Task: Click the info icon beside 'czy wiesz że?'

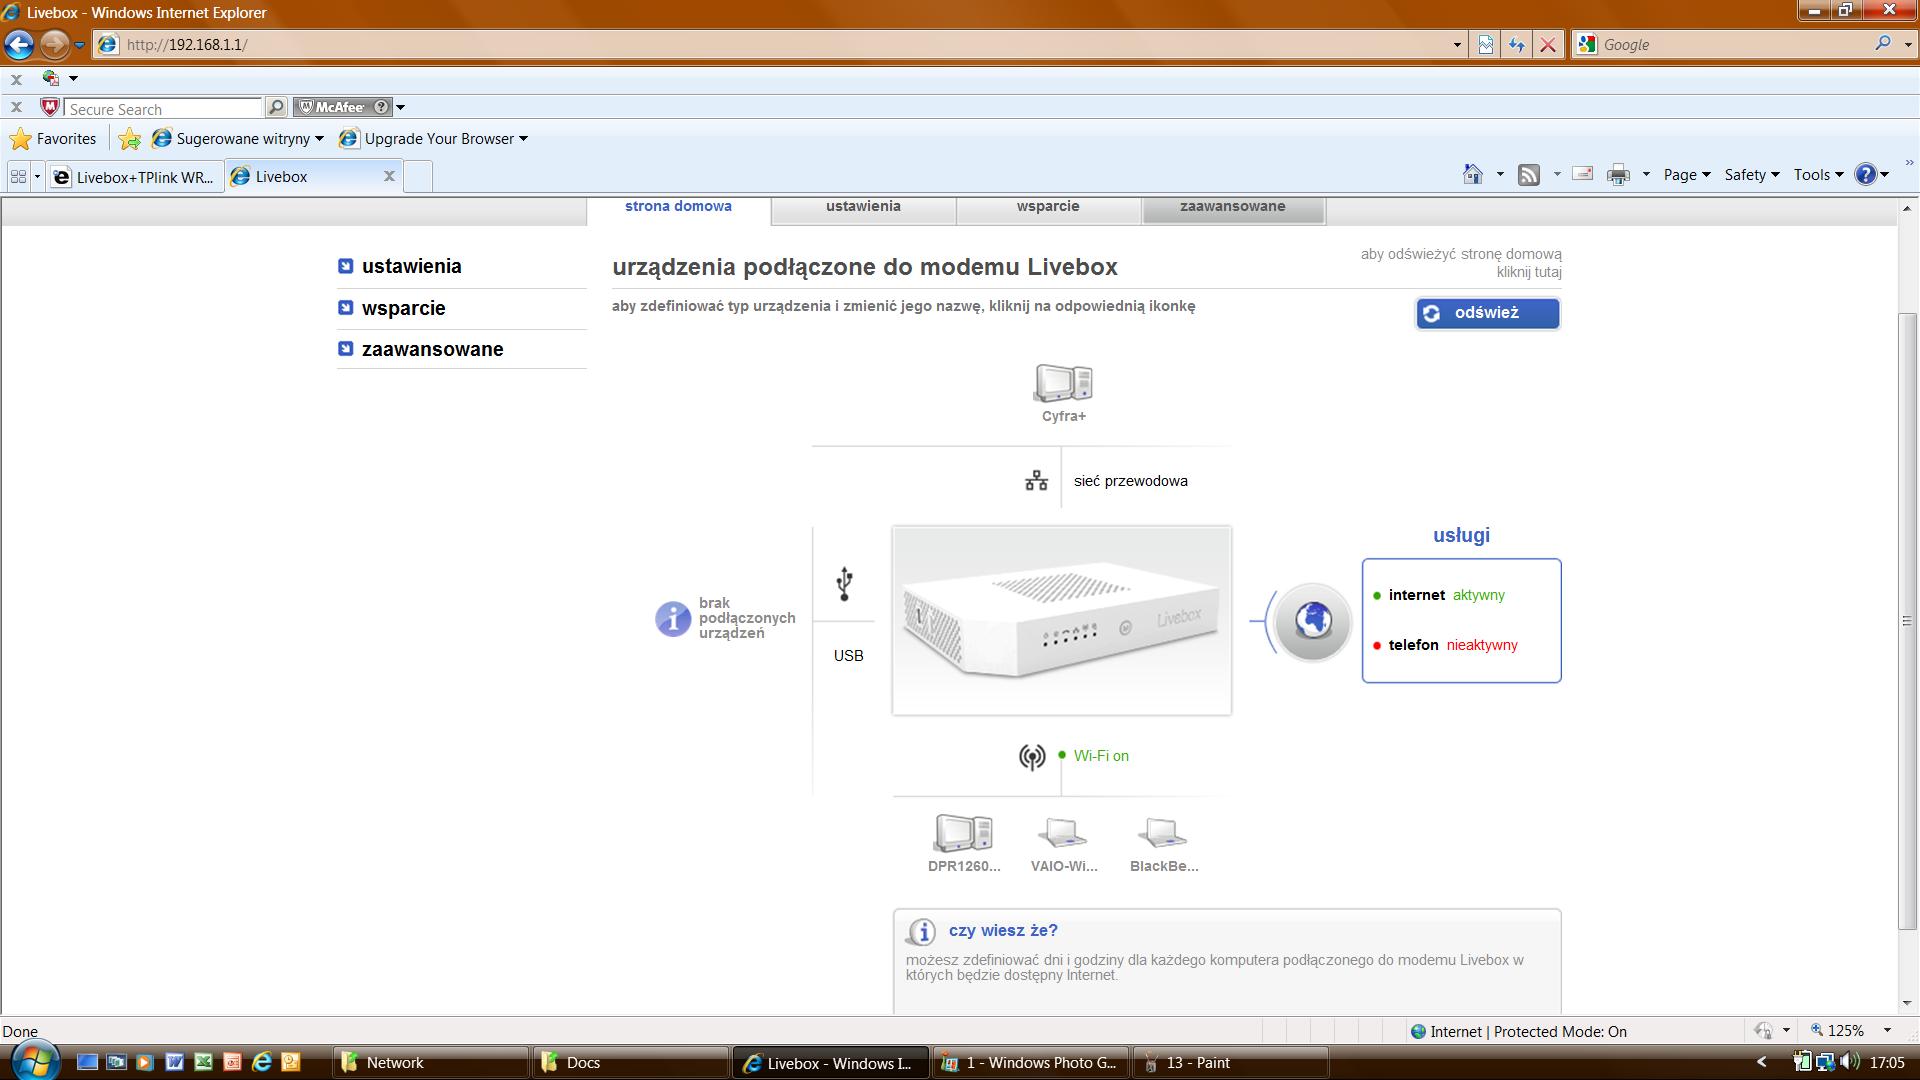Action: coord(920,932)
